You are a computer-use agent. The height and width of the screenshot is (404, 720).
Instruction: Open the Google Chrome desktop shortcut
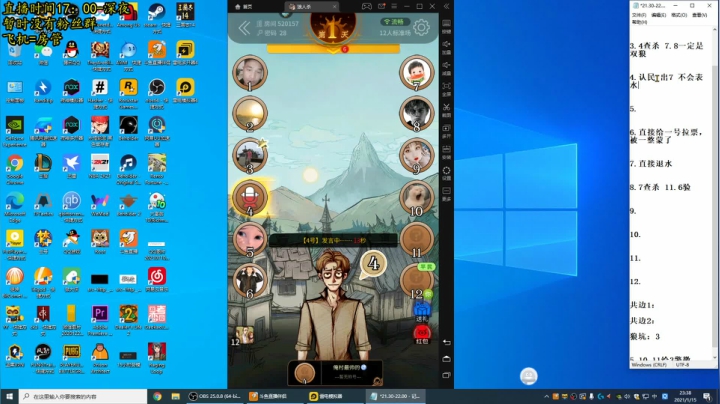15,169
